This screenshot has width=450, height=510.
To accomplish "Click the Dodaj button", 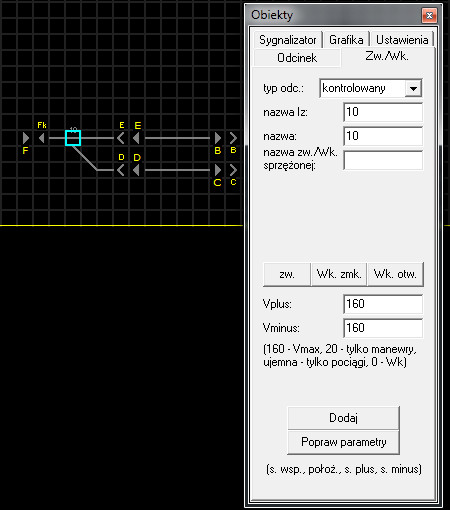I will [x=343, y=418].
